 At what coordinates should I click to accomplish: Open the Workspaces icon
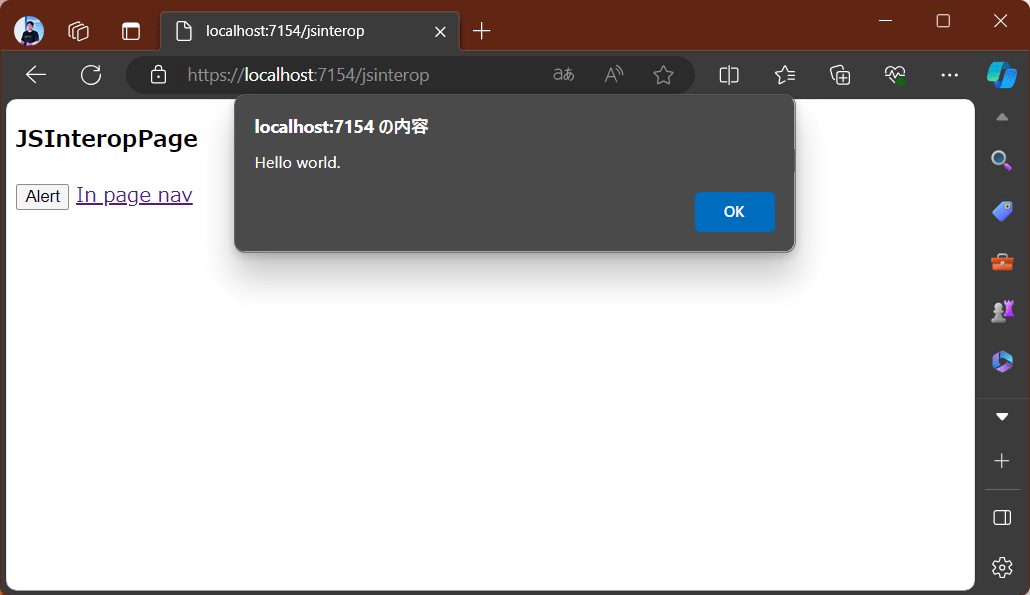(x=79, y=31)
